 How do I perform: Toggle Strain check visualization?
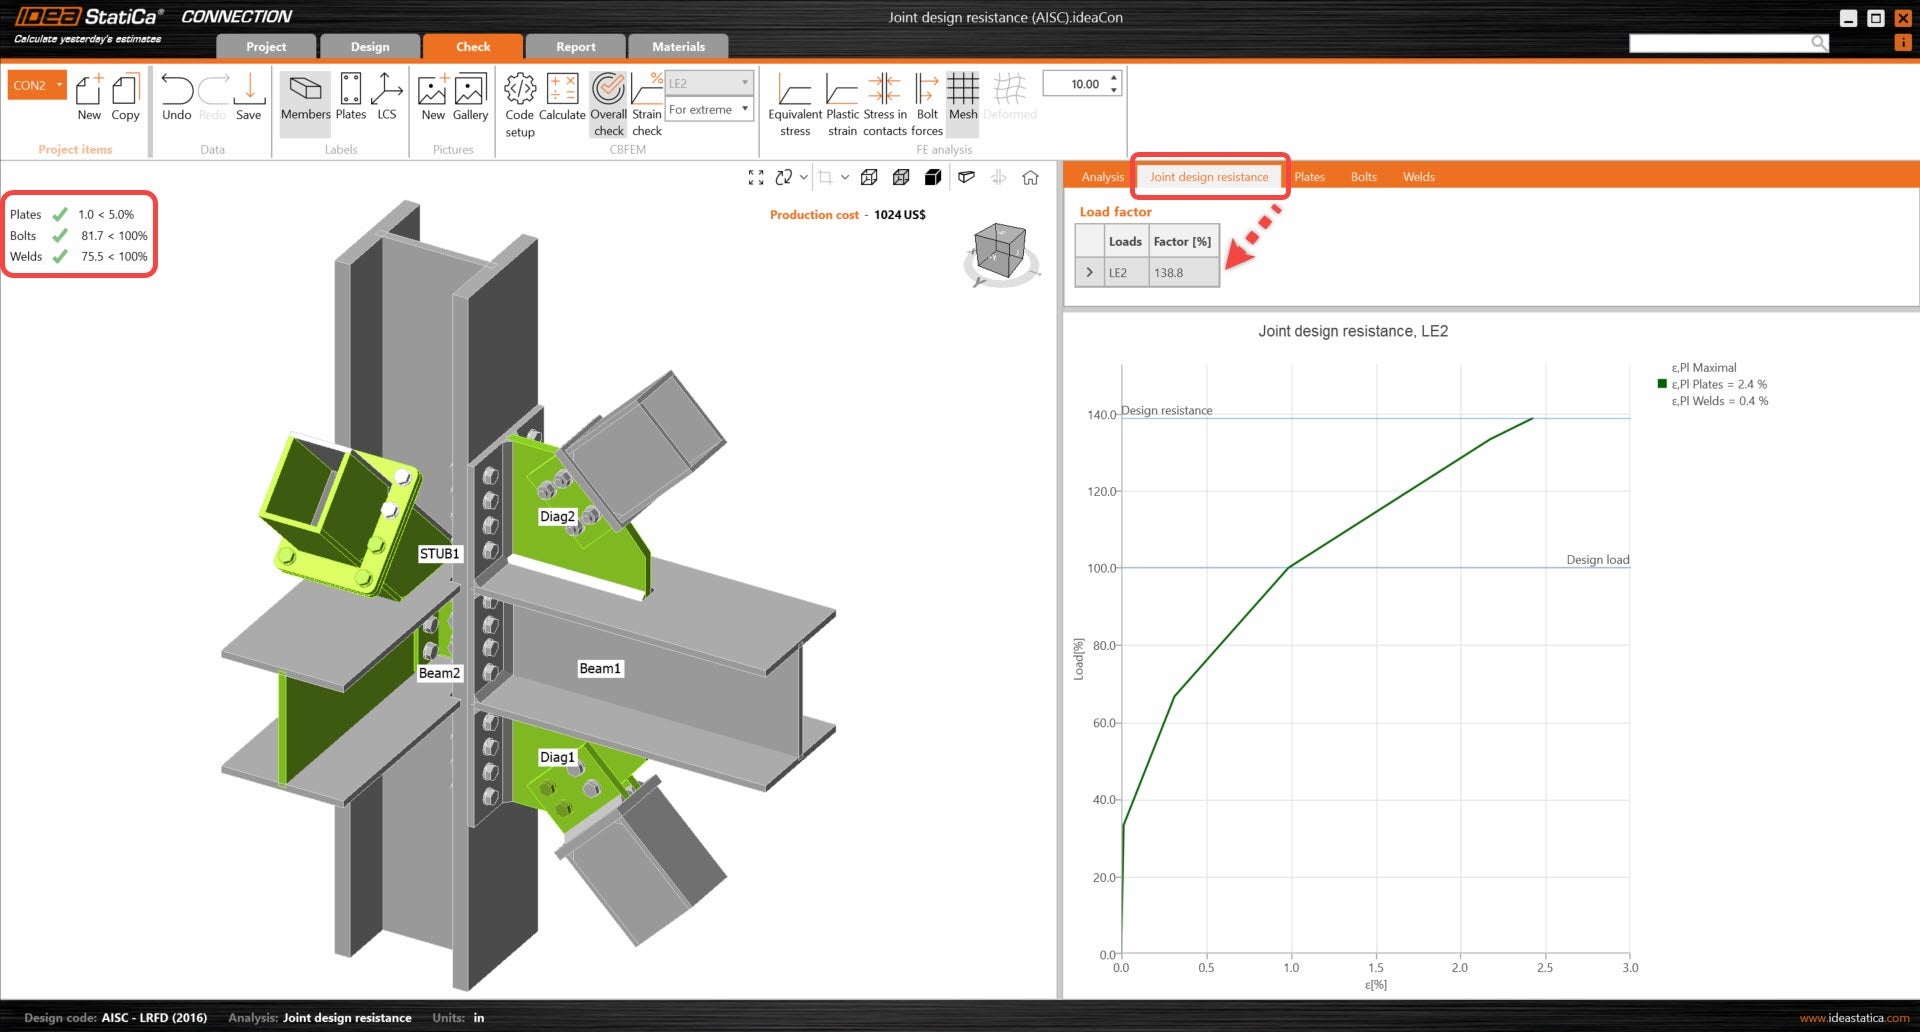[647, 98]
